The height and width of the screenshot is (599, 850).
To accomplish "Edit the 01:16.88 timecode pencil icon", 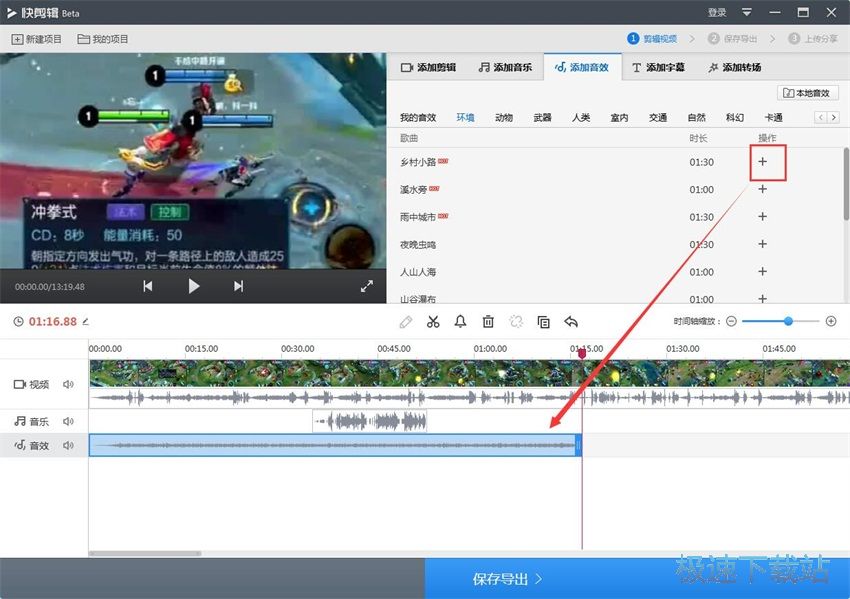I will [86, 321].
